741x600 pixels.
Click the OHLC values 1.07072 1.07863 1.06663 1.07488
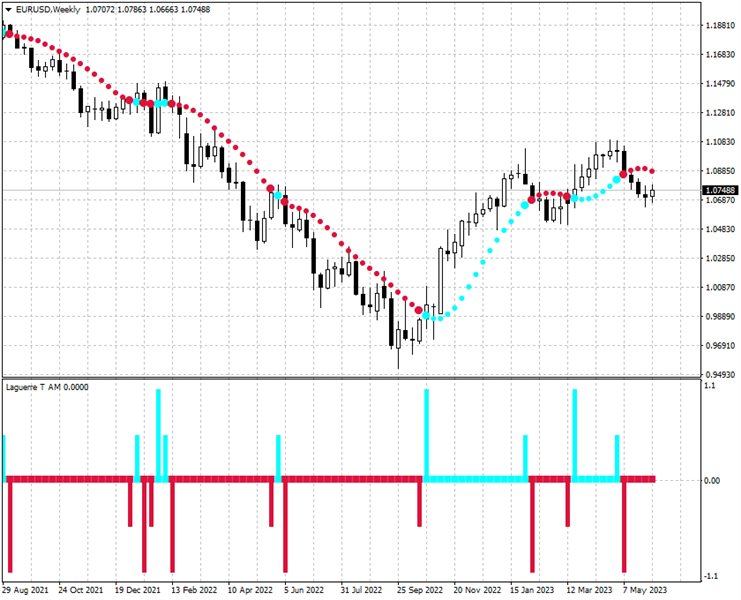coord(148,9)
